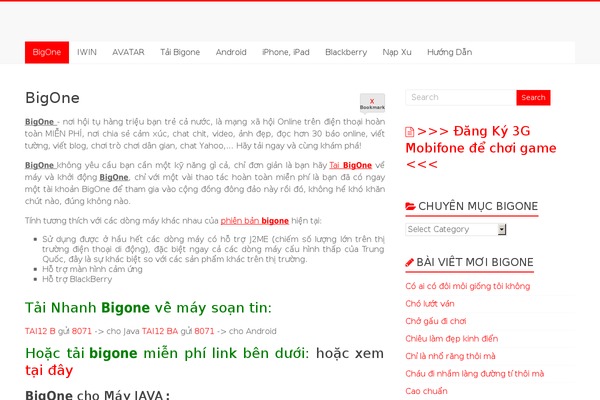600x400 pixels.
Task: Click the TAI12 BA SMS code text
Action: coord(160,331)
